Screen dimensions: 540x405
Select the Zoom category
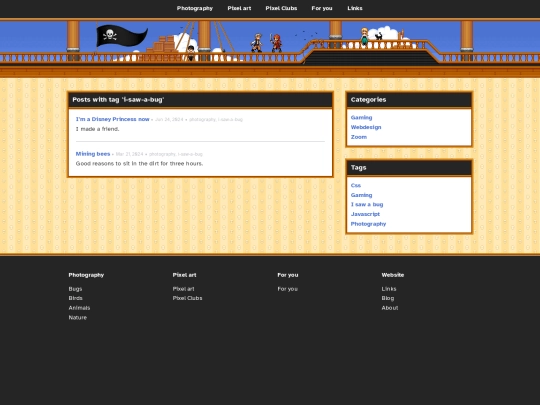[359, 137]
